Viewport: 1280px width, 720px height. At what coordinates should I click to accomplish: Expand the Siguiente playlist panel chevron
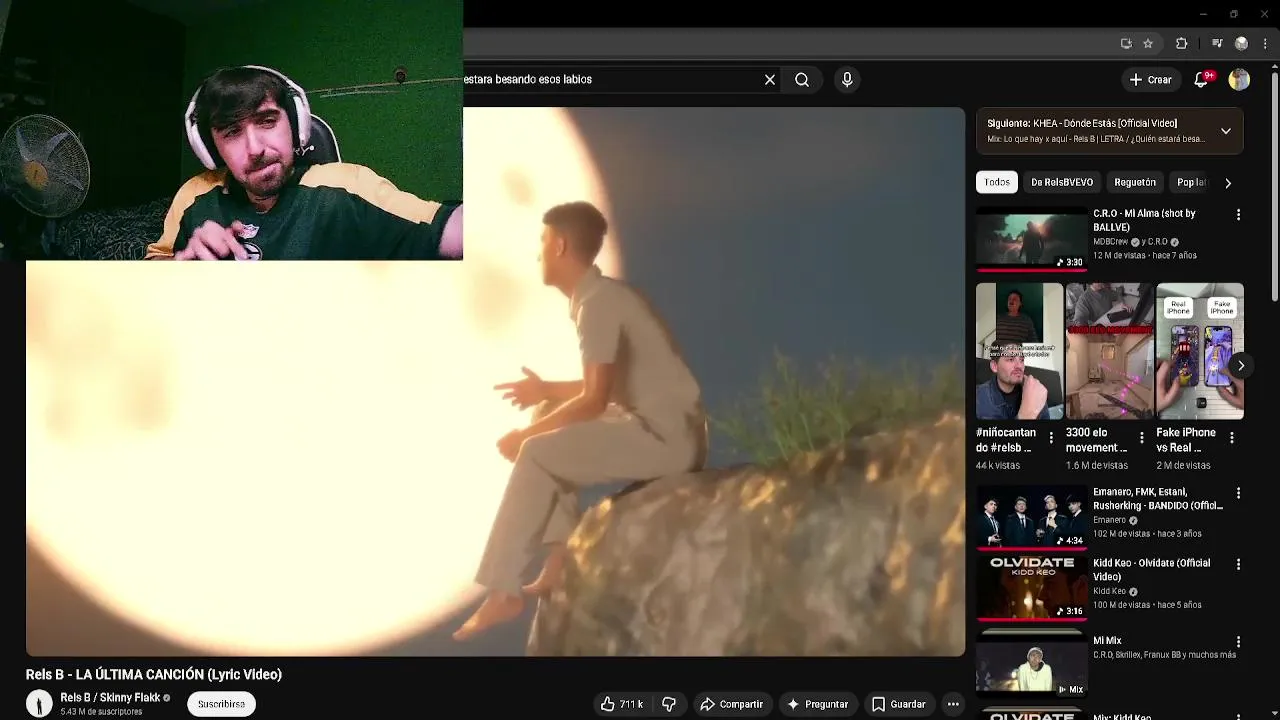point(1225,131)
